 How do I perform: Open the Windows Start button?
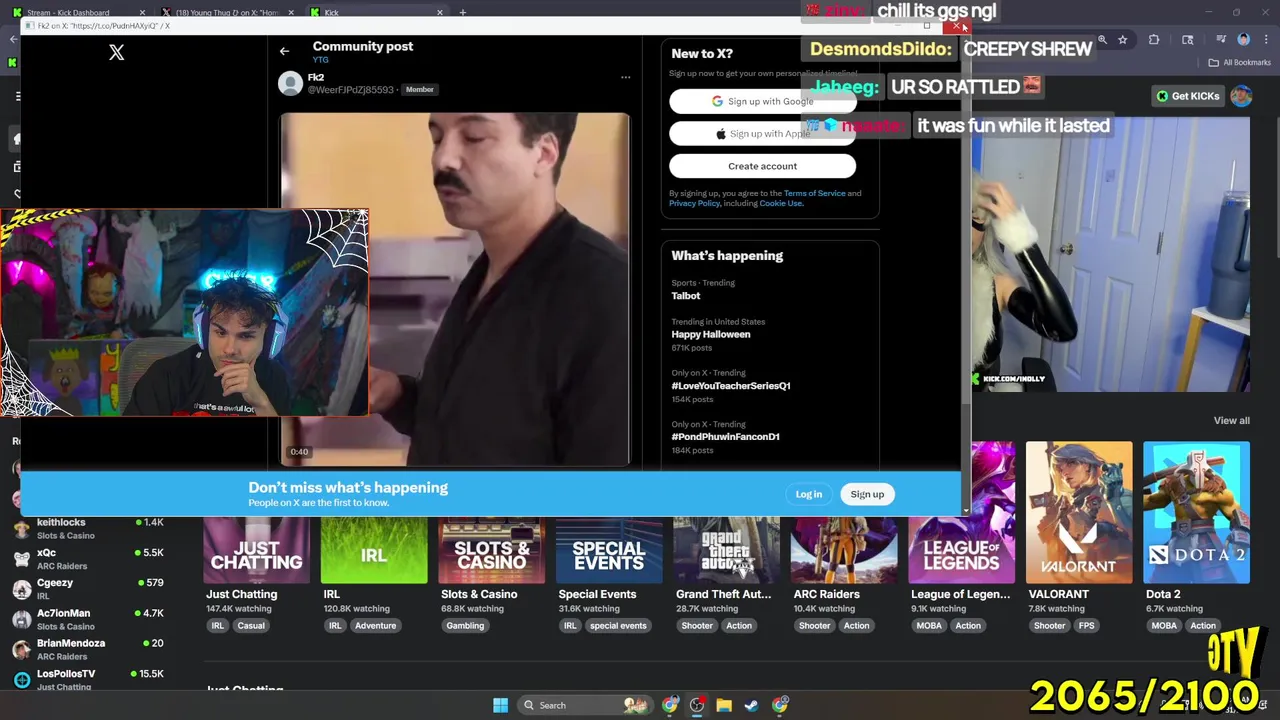[x=500, y=705]
